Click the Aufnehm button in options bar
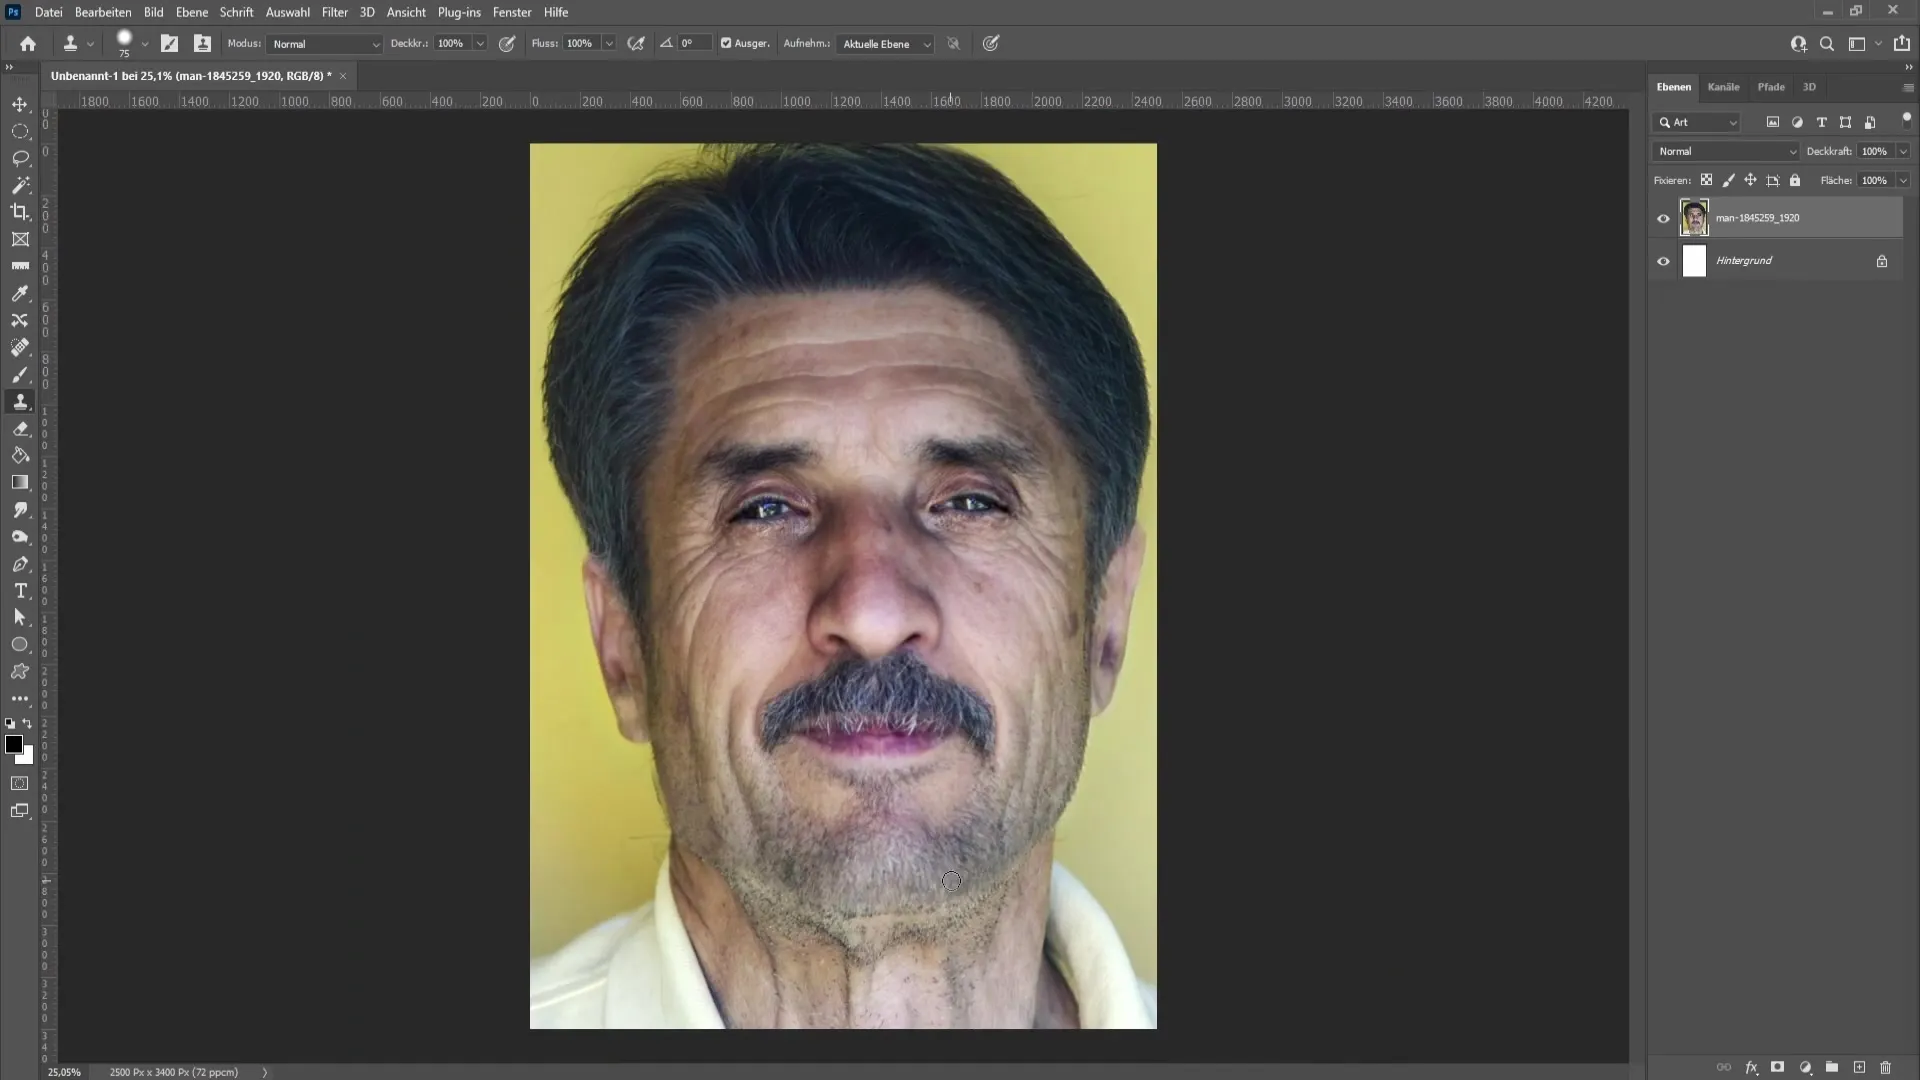Screen dimensions: 1920x1080 click(806, 44)
